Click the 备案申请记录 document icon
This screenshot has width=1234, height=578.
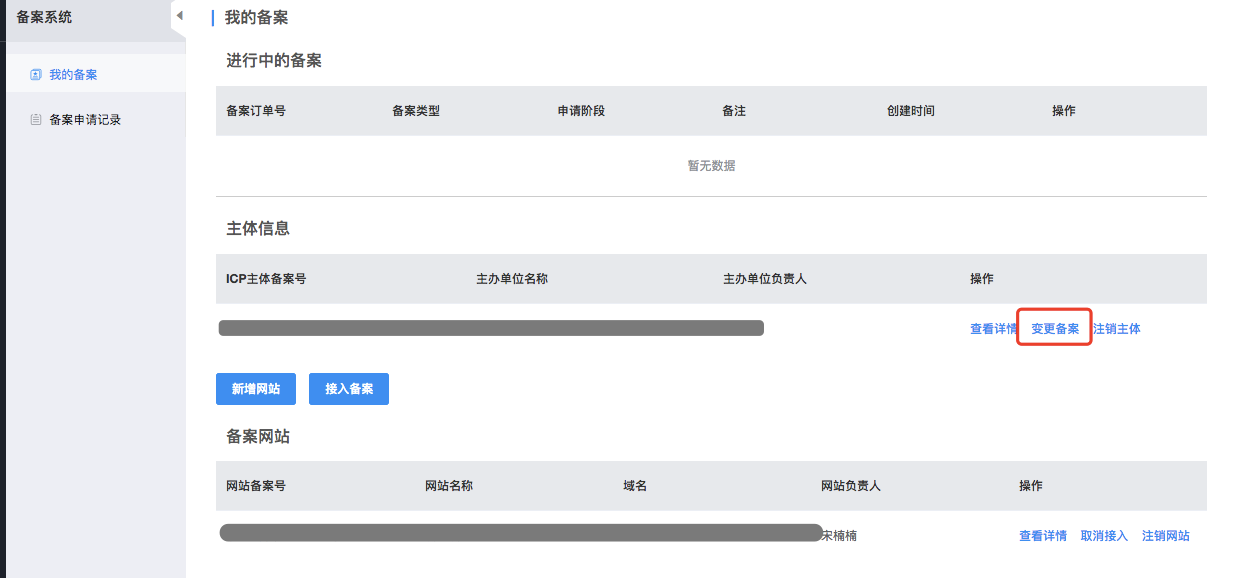pyautogui.click(x=36, y=120)
